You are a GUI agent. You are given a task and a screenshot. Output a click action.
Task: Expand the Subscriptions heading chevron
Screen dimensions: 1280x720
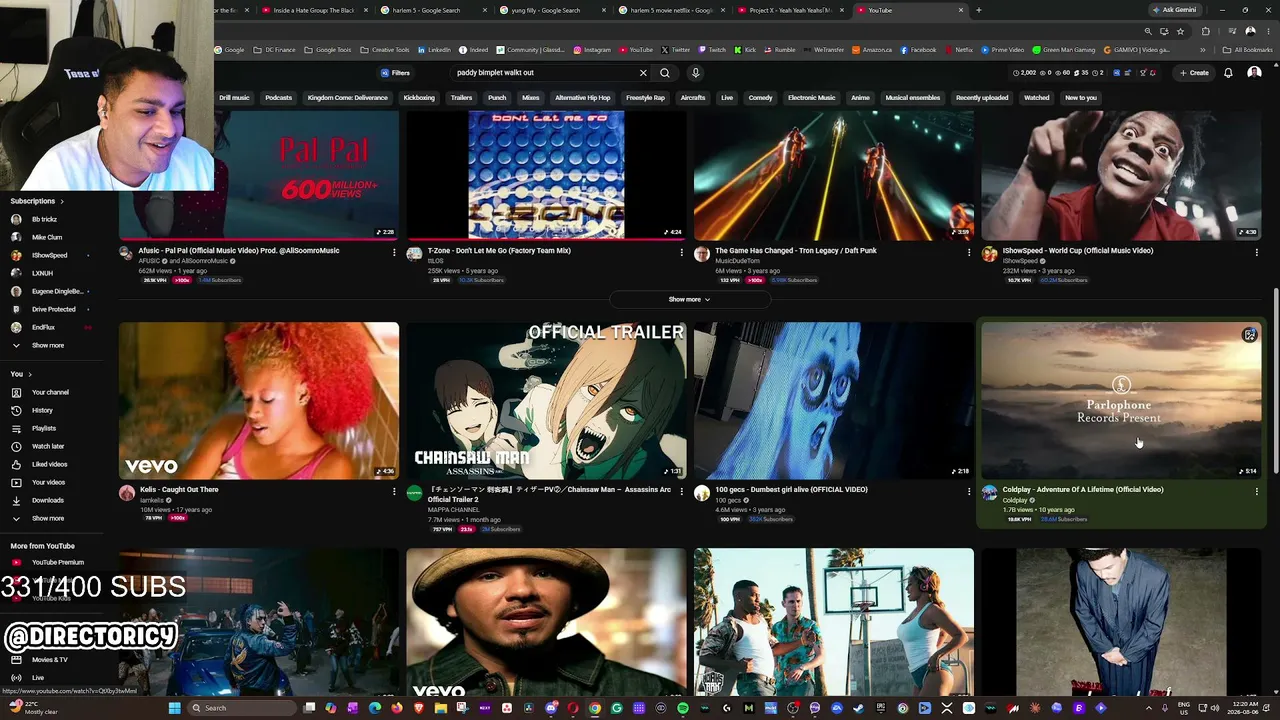tap(63, 201)
